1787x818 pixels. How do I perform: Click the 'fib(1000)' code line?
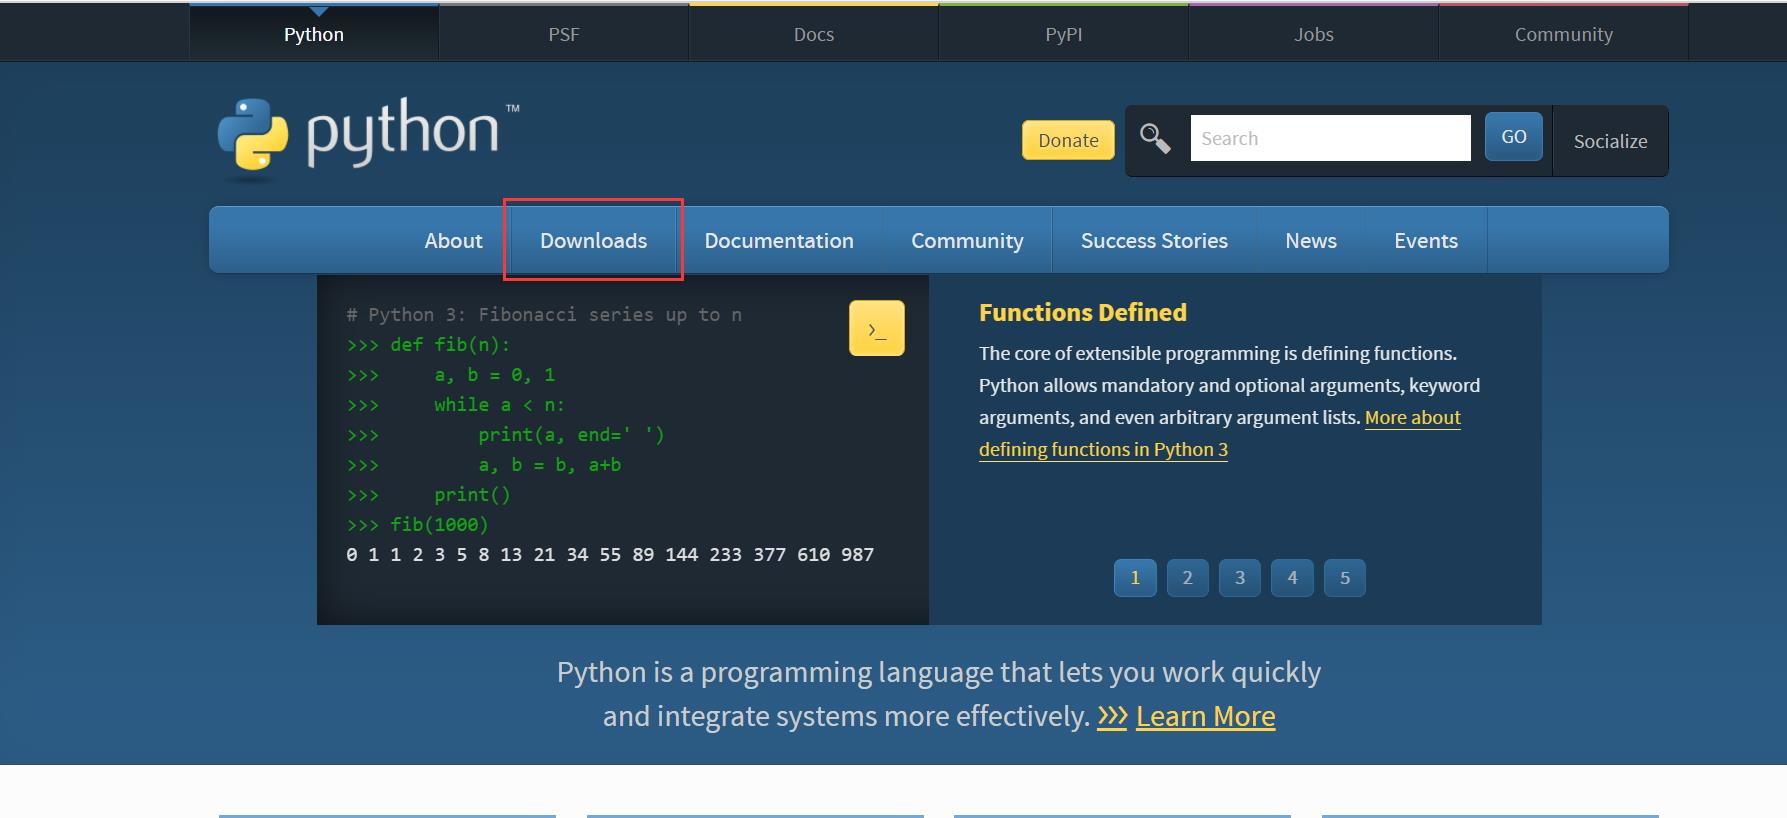417,525
